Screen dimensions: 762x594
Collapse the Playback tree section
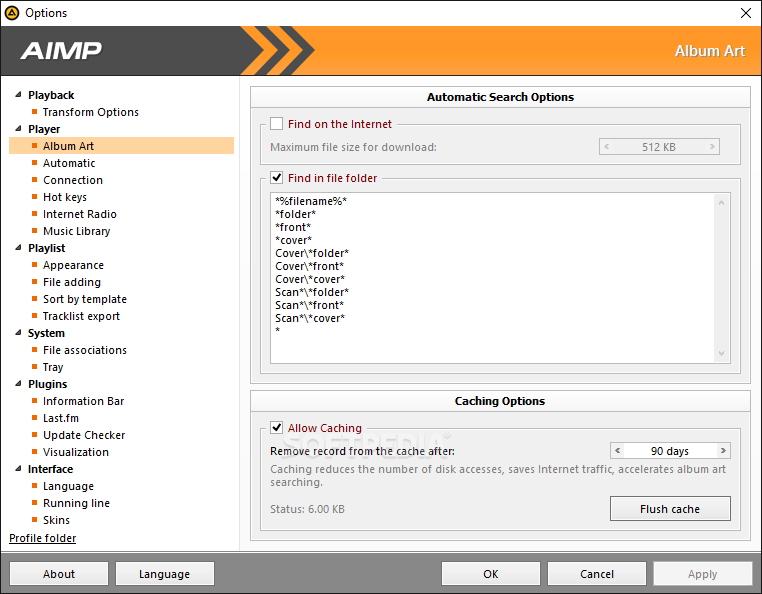[x=18, y=94]
